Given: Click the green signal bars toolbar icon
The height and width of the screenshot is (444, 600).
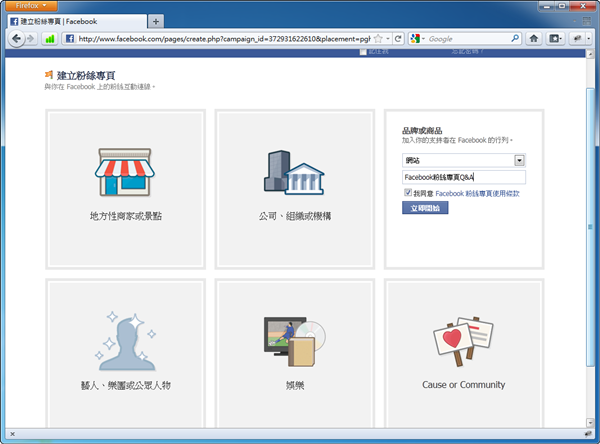Looking at the screenshot, I should tap(50, 39).
